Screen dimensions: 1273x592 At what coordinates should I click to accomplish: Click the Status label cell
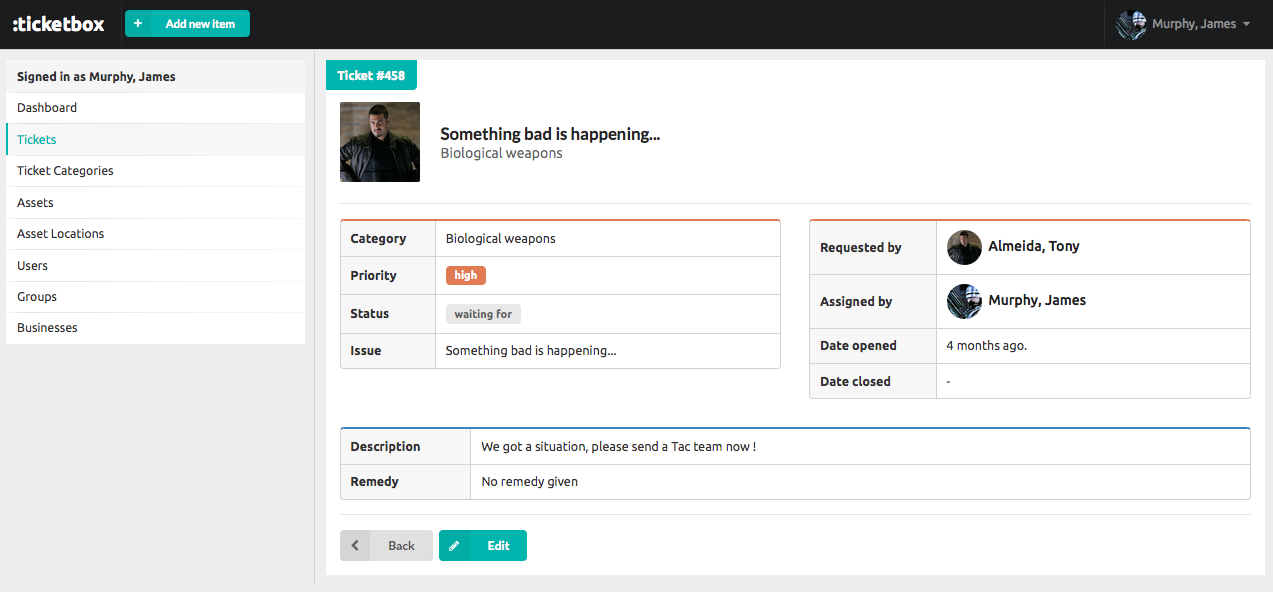[x=388, y=314]
